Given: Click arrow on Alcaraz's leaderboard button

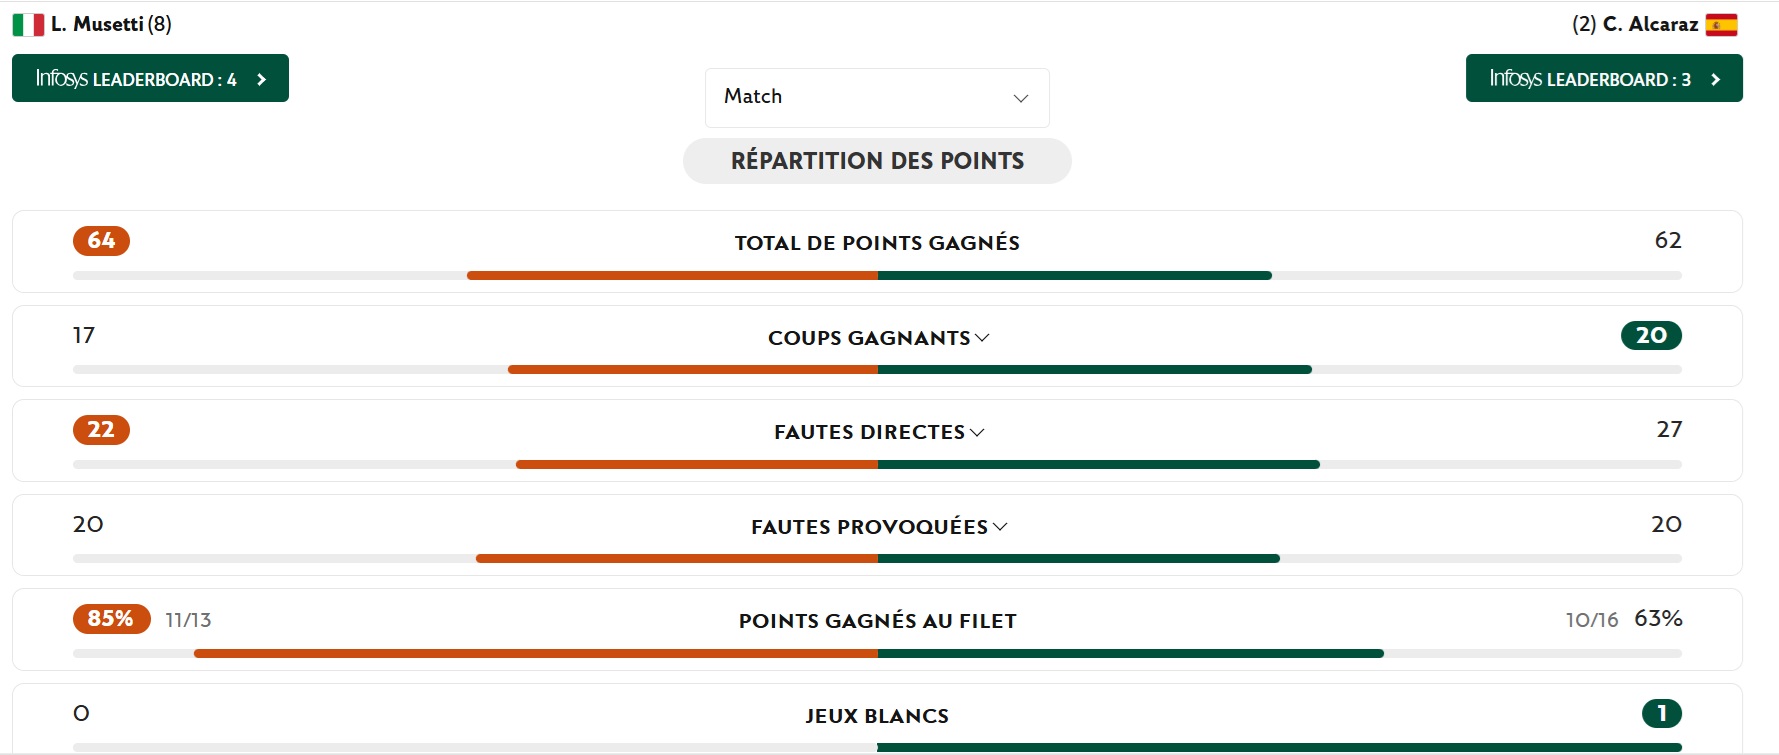Looking at the screenshot, I should click(x=1716, y=79).
